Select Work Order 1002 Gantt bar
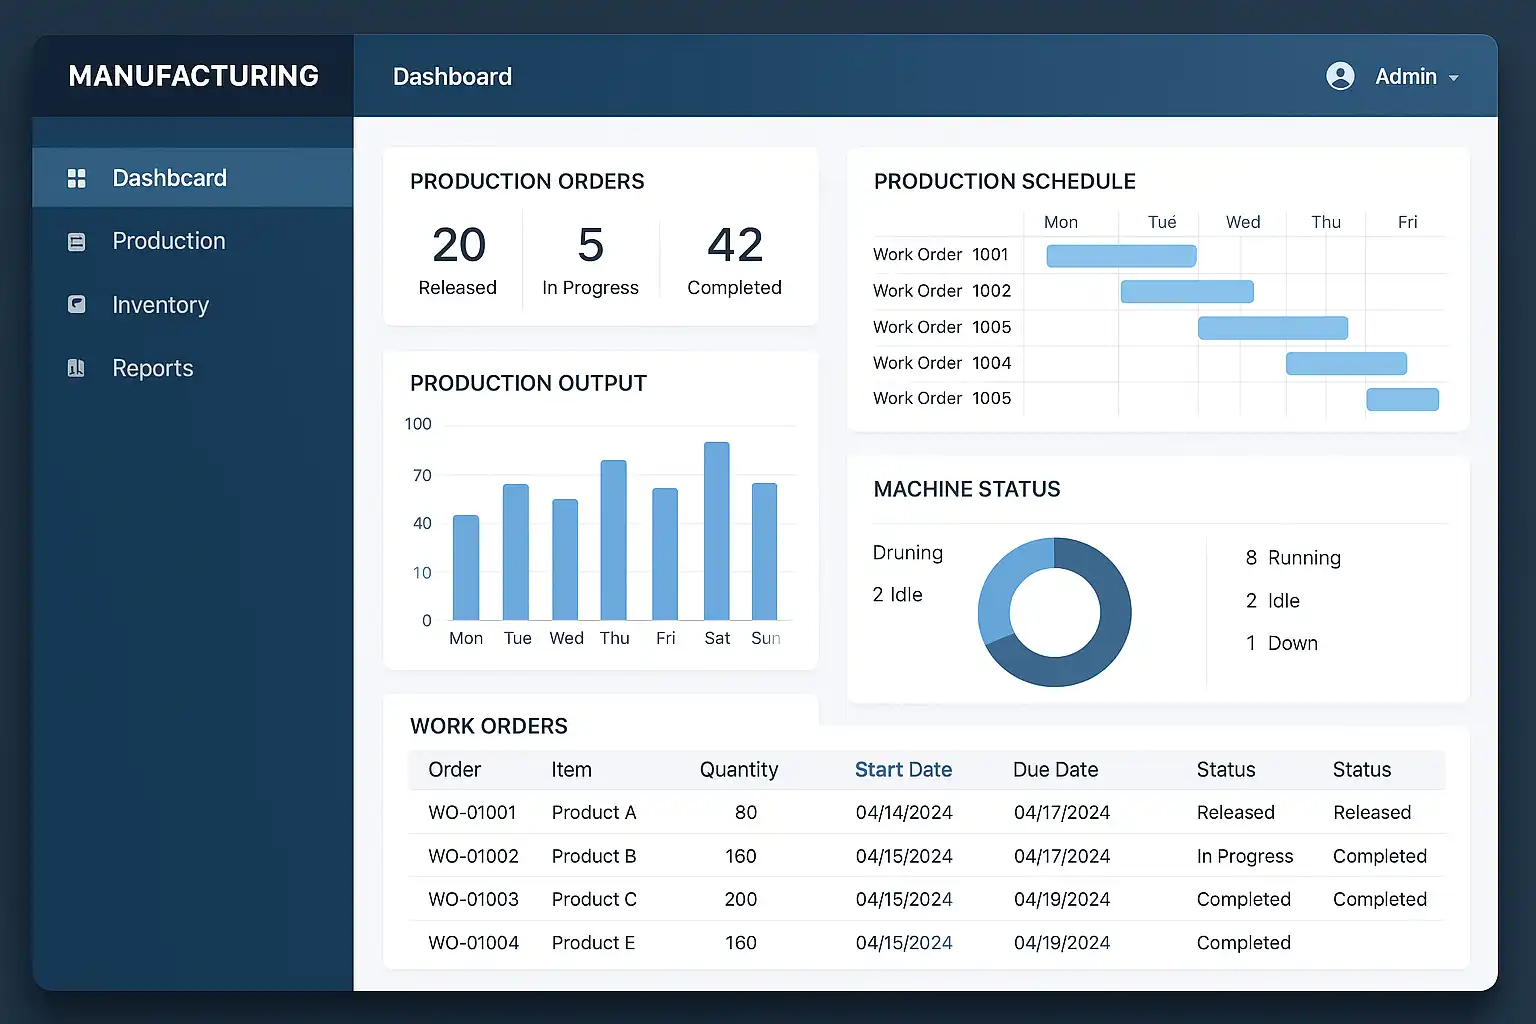The height and width of the screenshot is (1024, 1536). (x=1187, y=291)
